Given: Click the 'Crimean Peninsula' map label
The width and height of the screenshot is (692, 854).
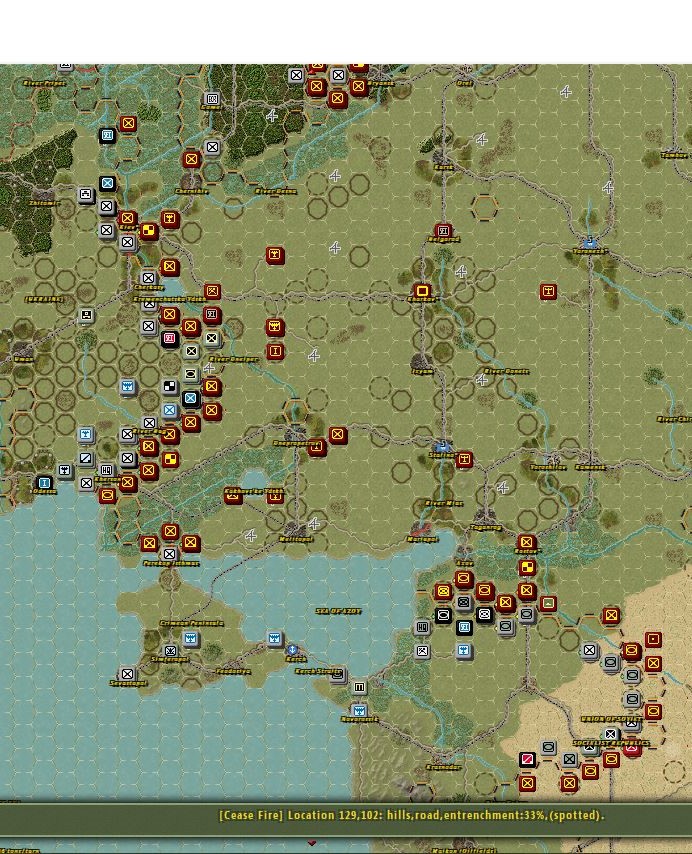Looking at the screenshot, I should pyautogui.click(x=192, y=623).
